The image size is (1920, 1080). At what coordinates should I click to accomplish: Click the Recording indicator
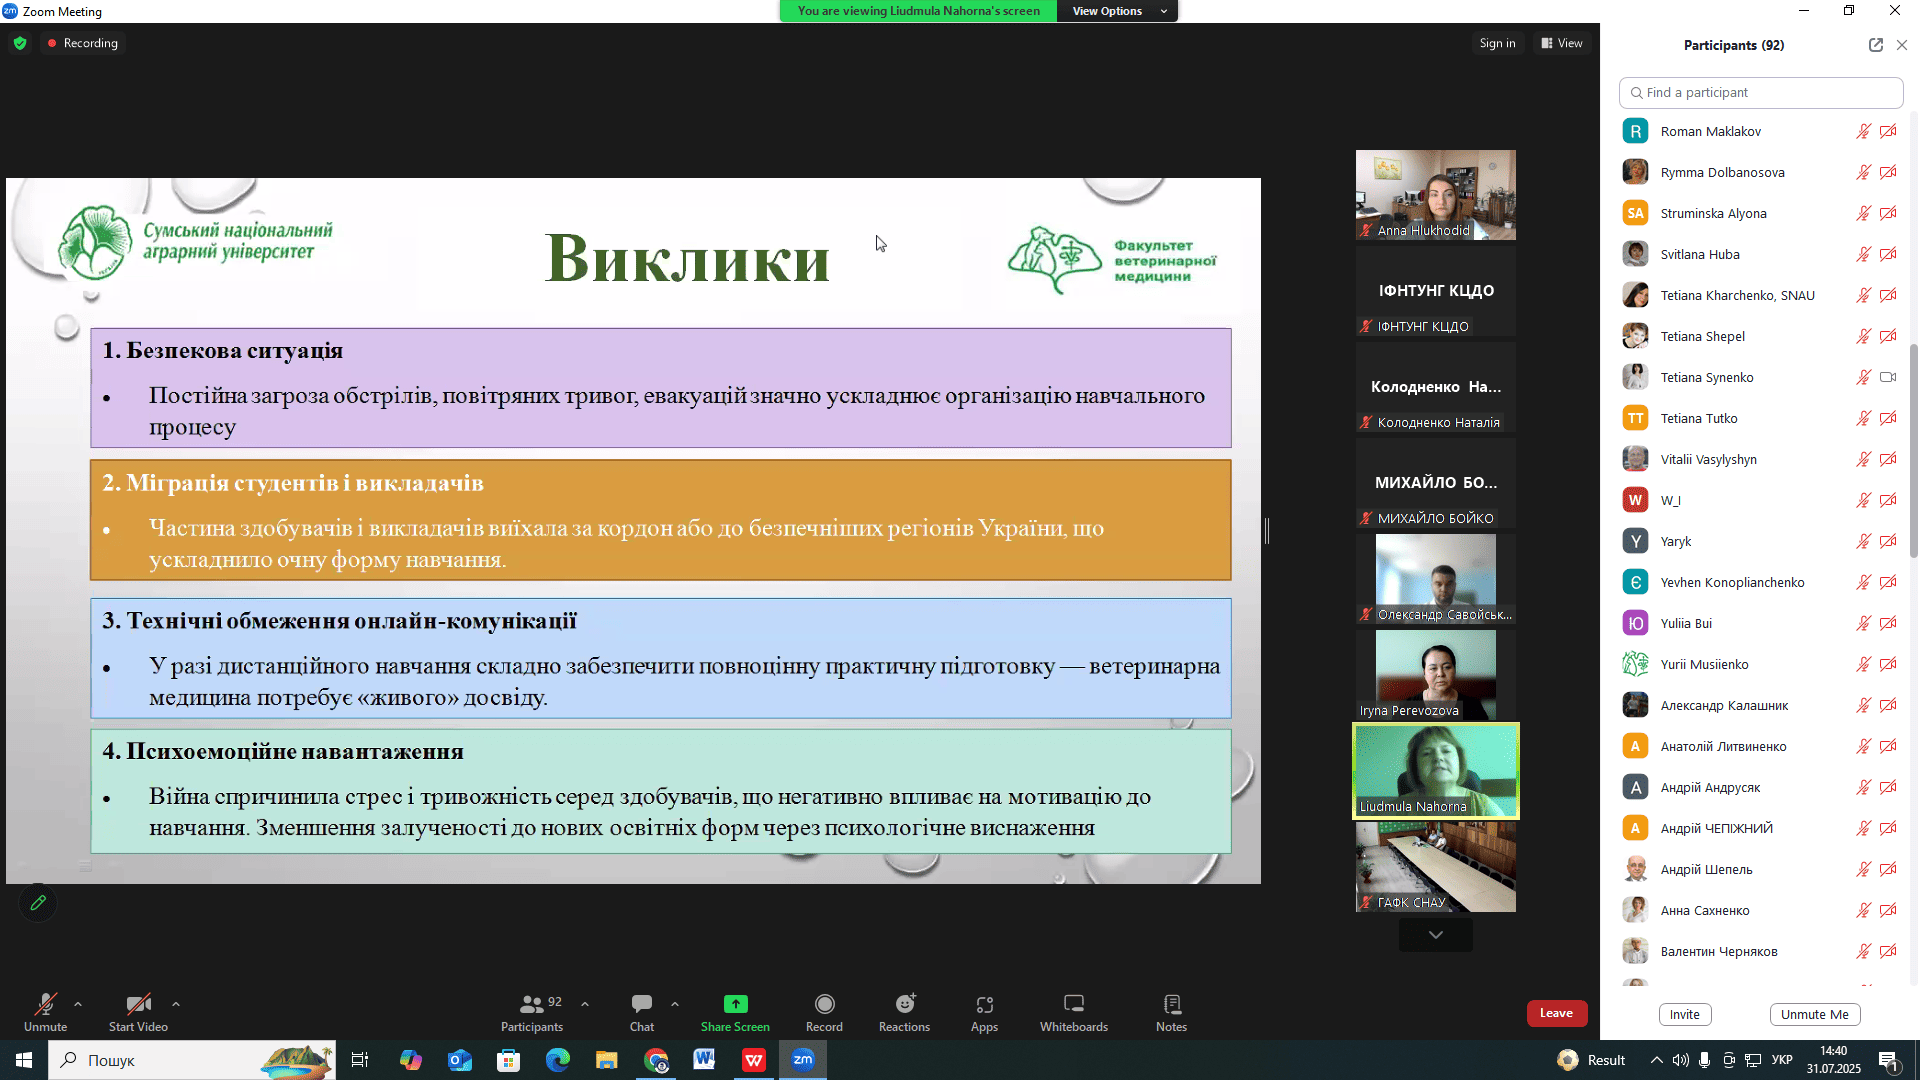[x=83, y=43]
